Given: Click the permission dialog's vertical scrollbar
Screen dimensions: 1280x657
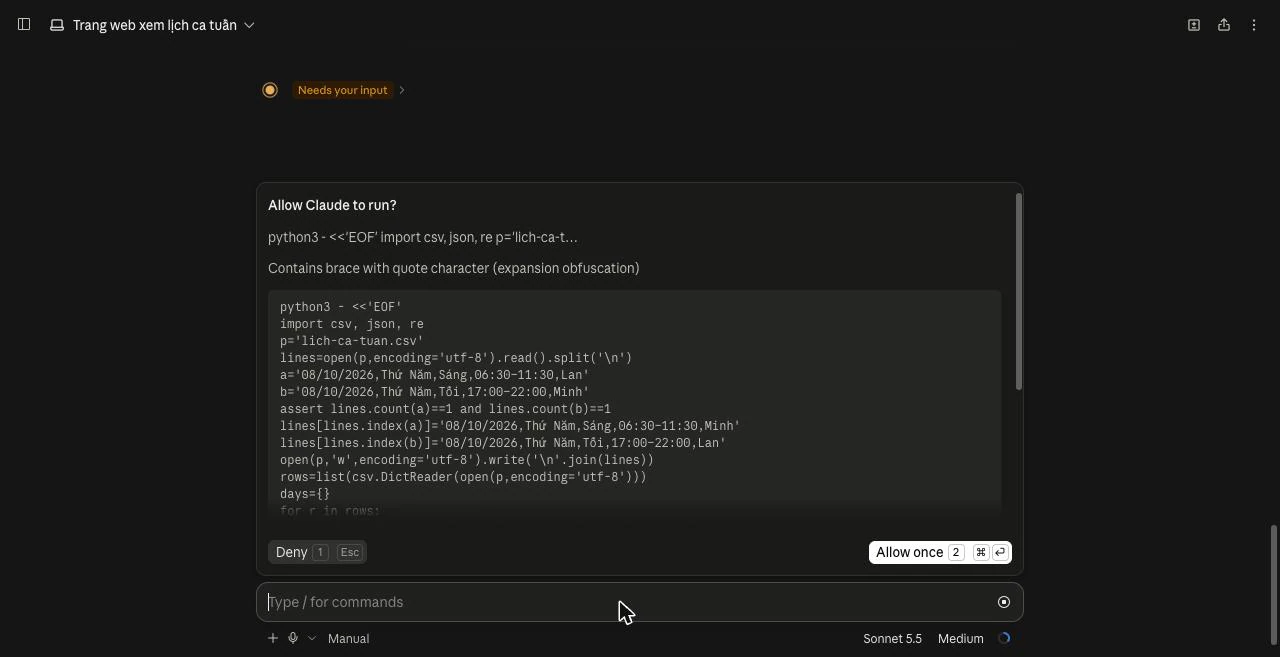Looking at the screenshot, I should pos(1019,291).
